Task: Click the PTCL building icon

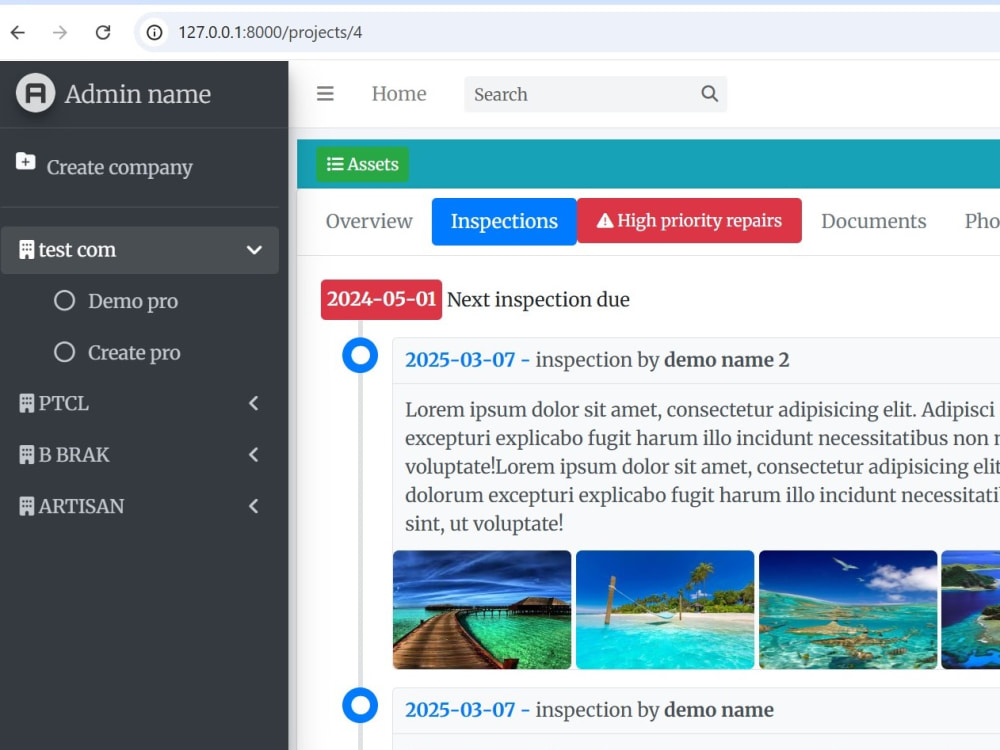Action: point(27,404)
